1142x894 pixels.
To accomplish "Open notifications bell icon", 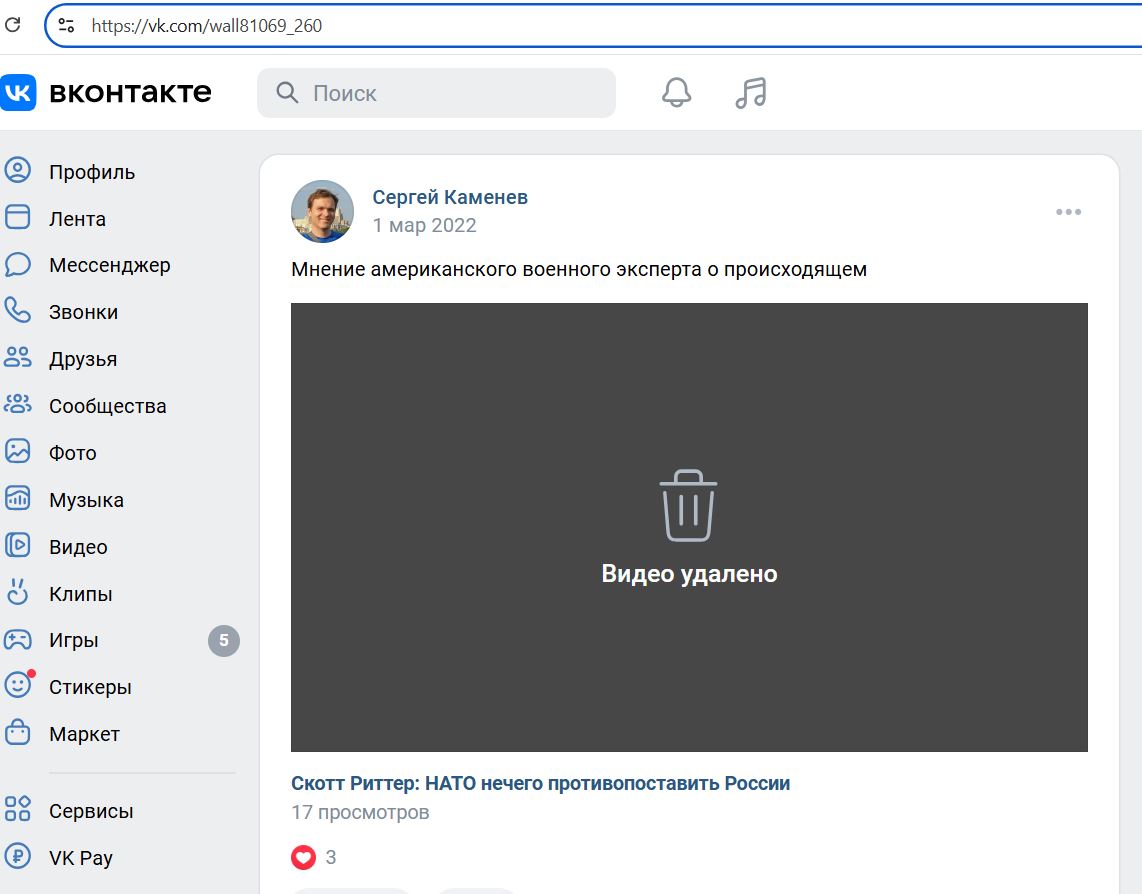I will [677, 93].
